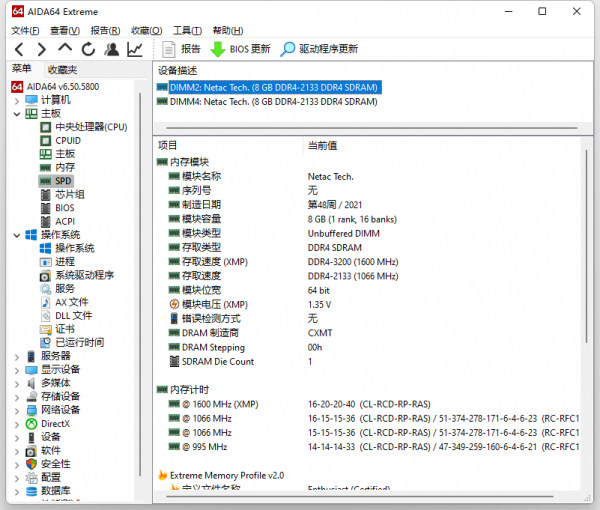The width and height of the screenshot is (600, 510).
Task: Select the ACPI item in tree
Action: [x=65, y=222]
